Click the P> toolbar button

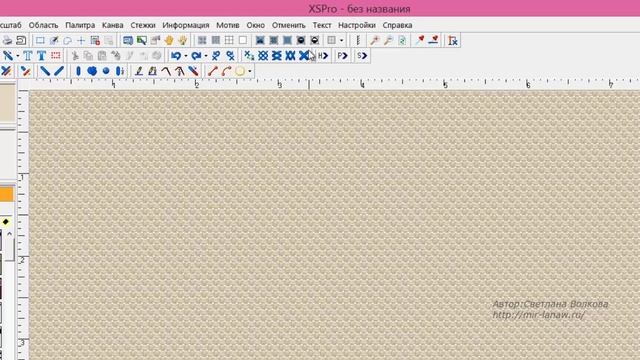tap(342, 56)
